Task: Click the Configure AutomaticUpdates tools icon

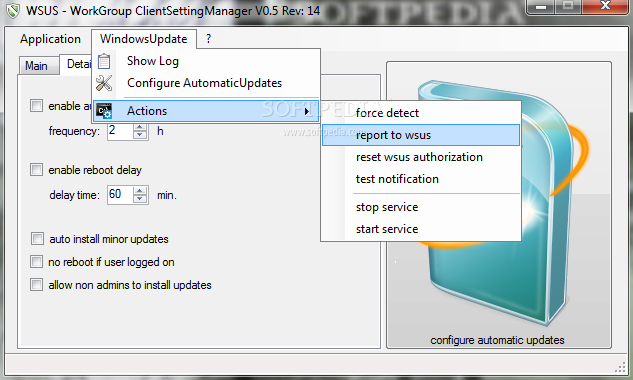Action: point(104,83)
